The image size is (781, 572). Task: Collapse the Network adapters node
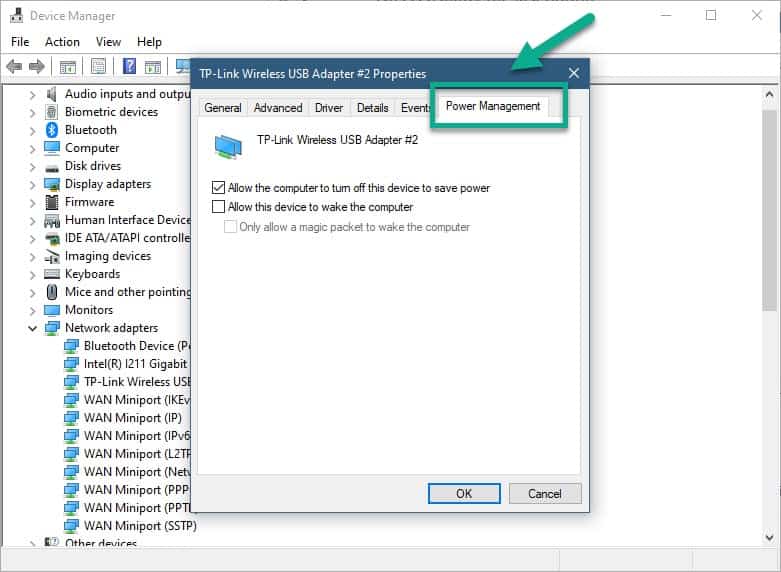pyautogui.click(x=32, y=328)
